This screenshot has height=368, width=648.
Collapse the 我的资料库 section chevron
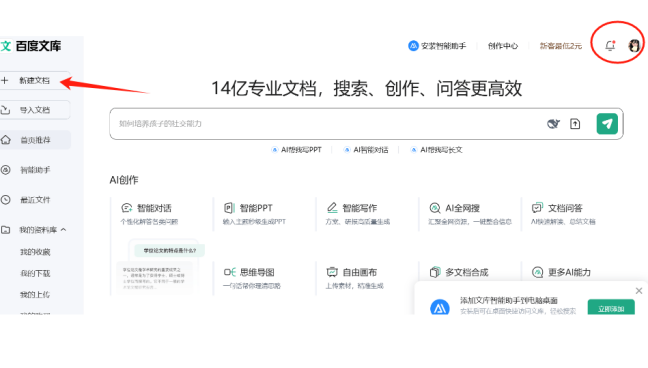tap(63, 229)
